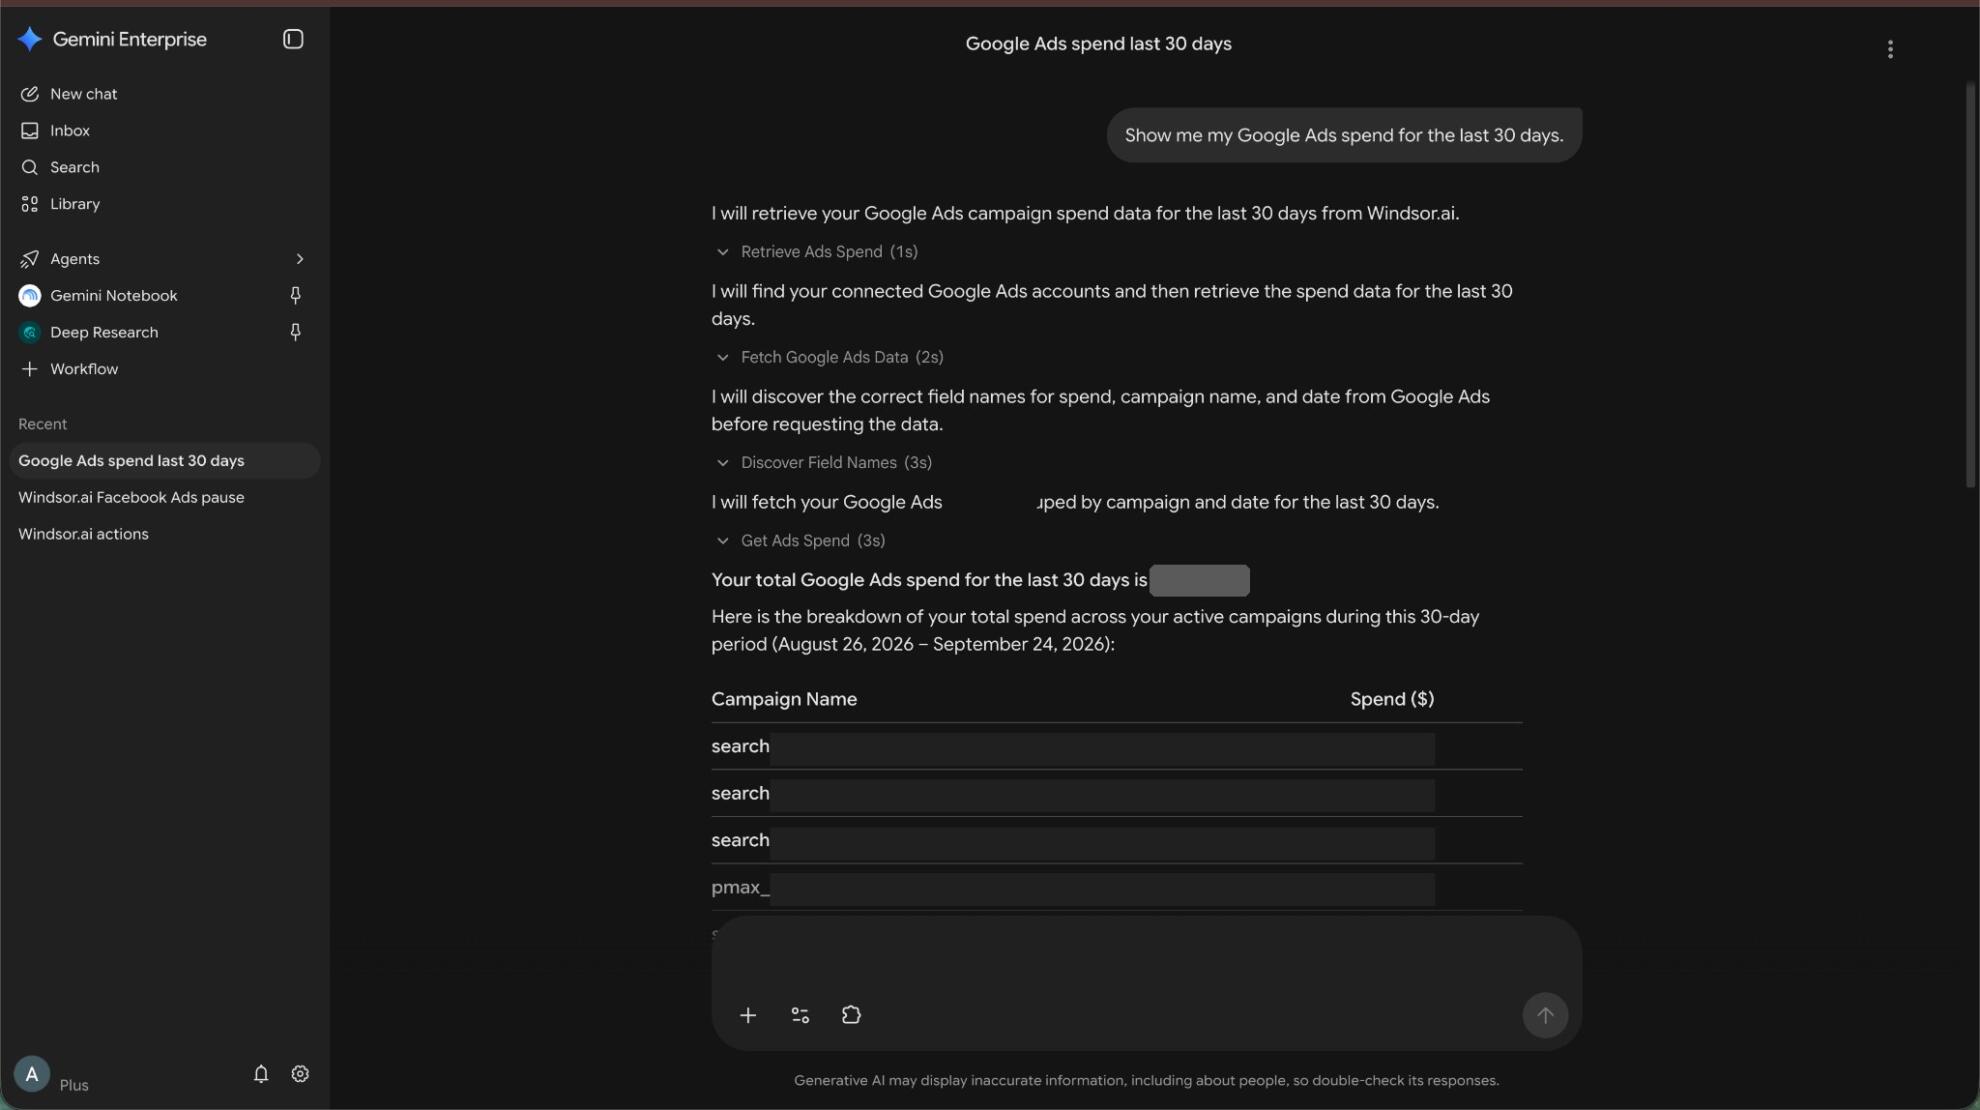
Task: Click the Library grid icon
Action: pyautogui.click(x=30, y=204)
